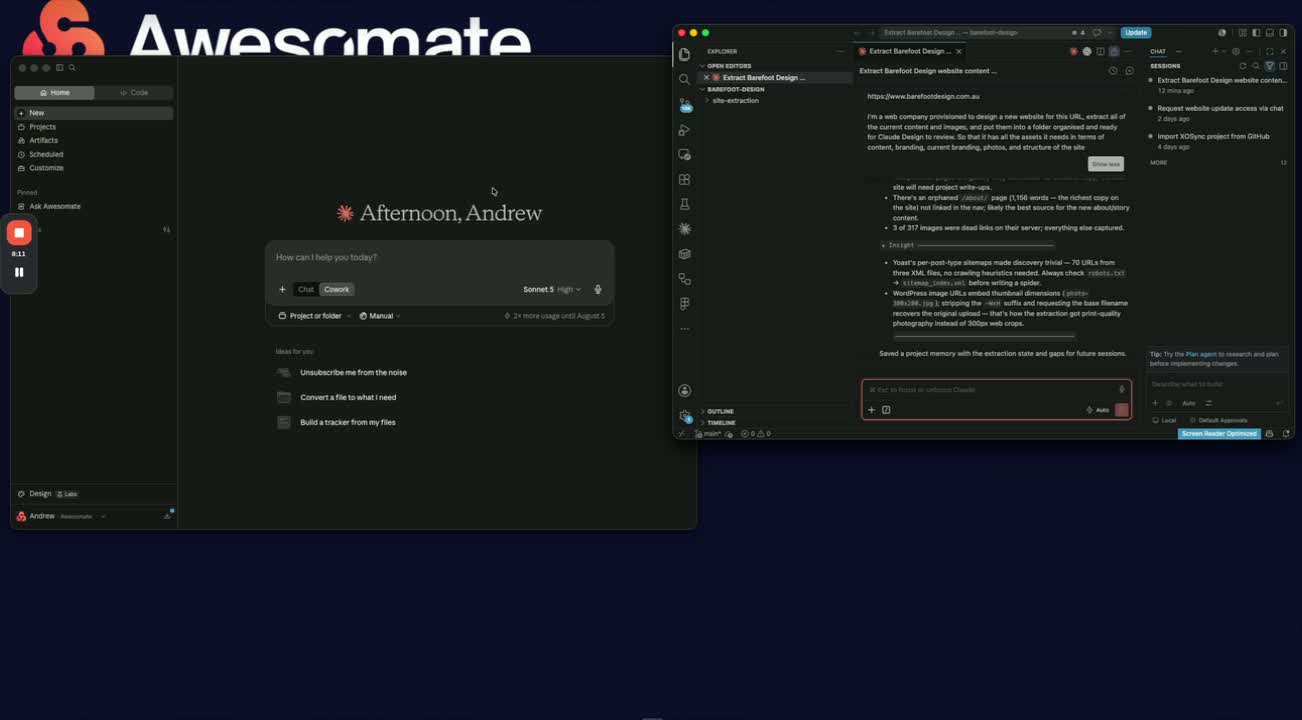Click slash command icon in VS Code Claude input
The width and height of the screenshot is (1302, 720).
886,410
